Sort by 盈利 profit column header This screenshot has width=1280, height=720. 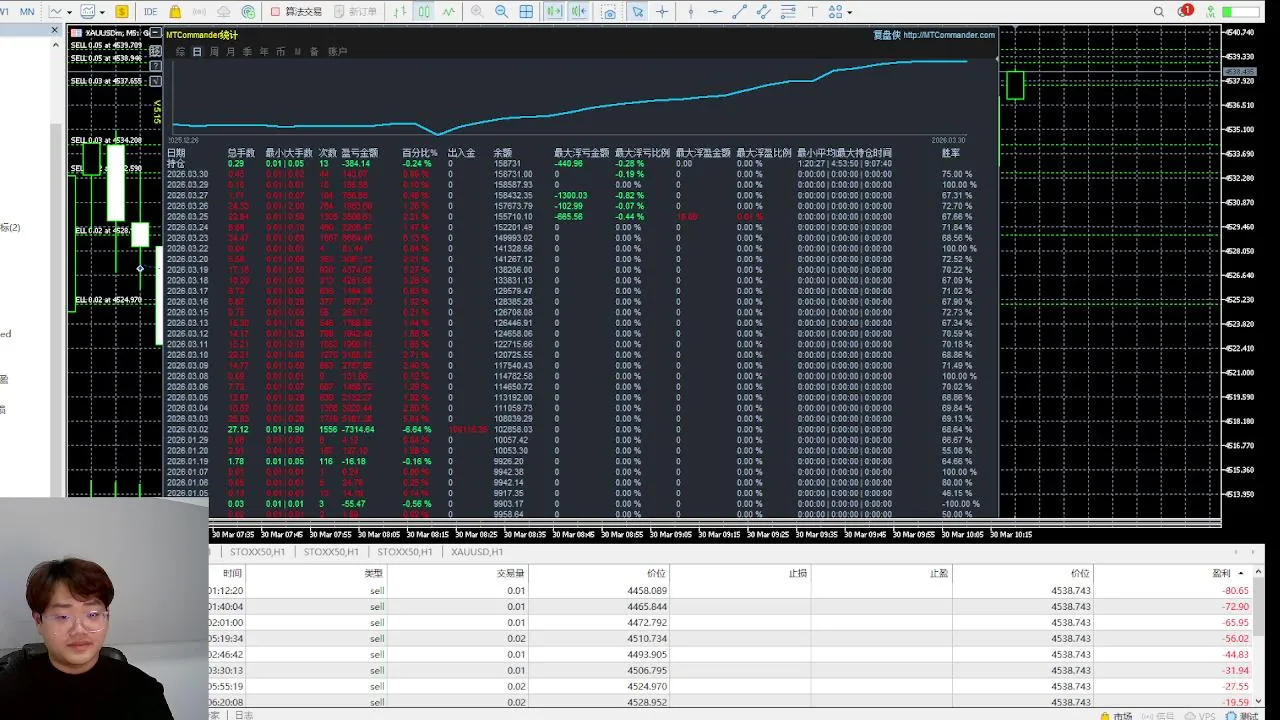point(1222,574)
